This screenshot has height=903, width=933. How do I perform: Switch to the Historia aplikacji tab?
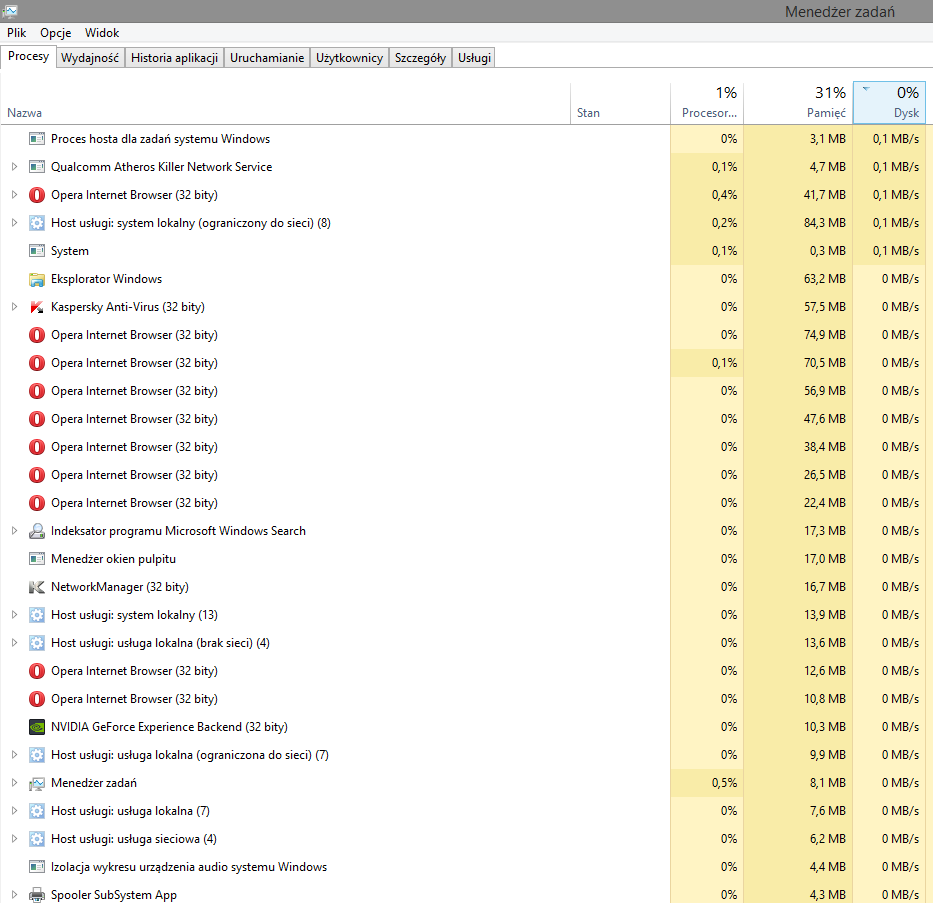[x=174, y=58]
